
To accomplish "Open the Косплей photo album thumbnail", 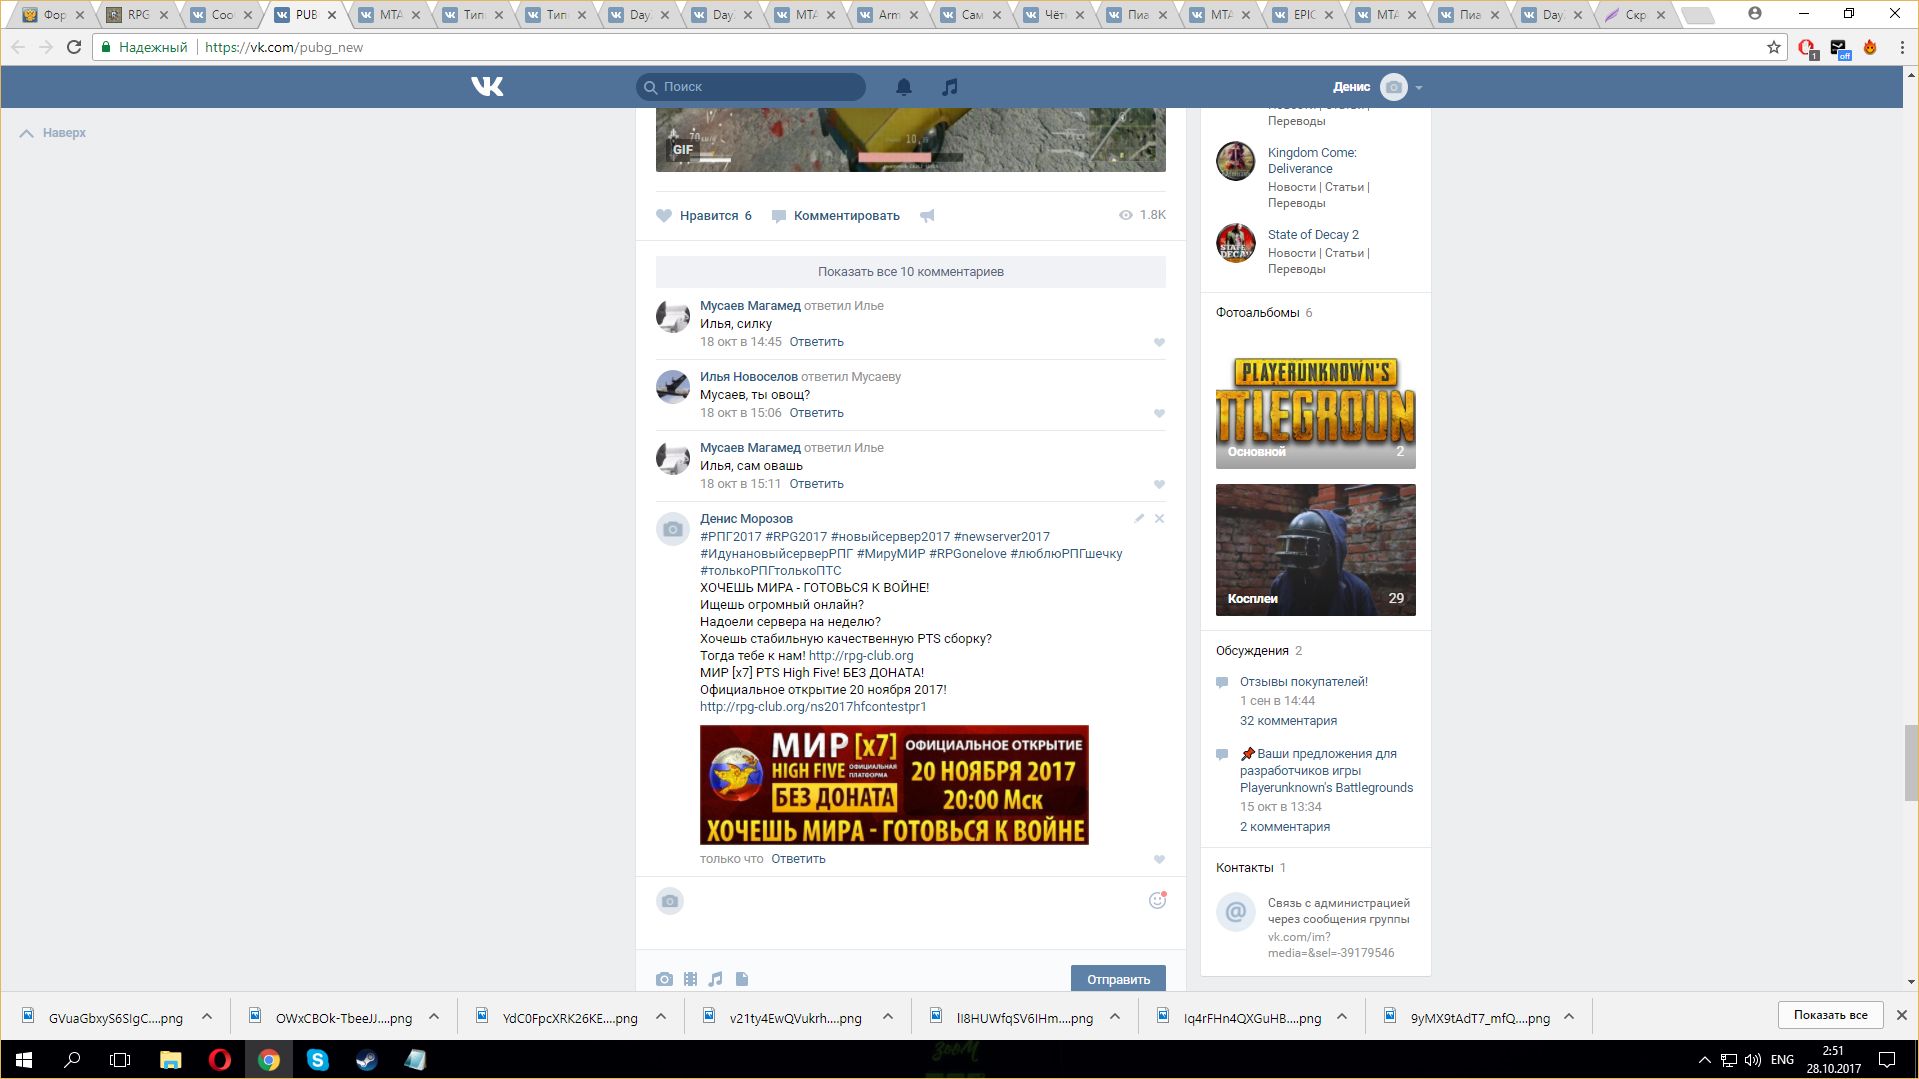I will (x=1315, y=549).
